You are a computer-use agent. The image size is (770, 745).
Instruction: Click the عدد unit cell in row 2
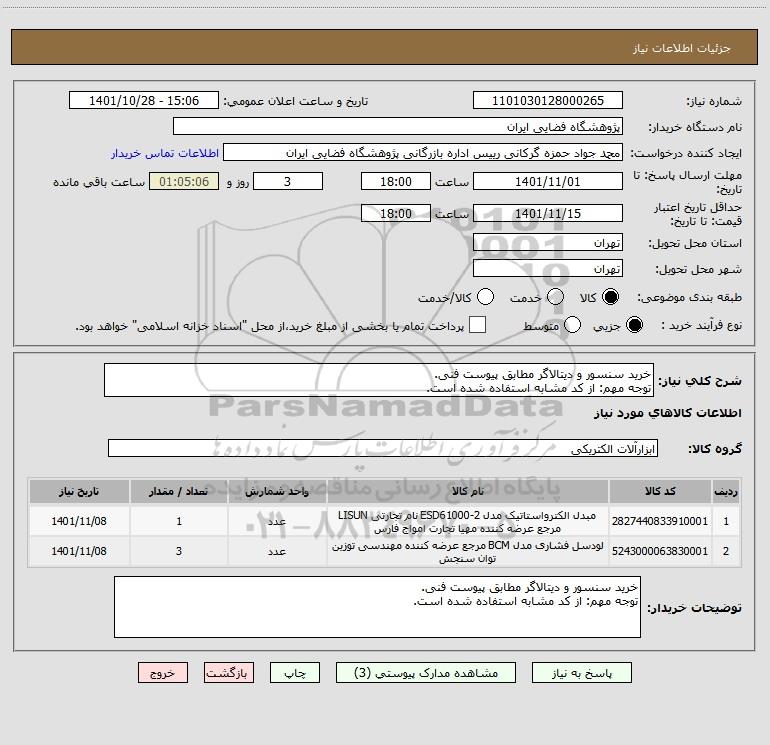277,552
